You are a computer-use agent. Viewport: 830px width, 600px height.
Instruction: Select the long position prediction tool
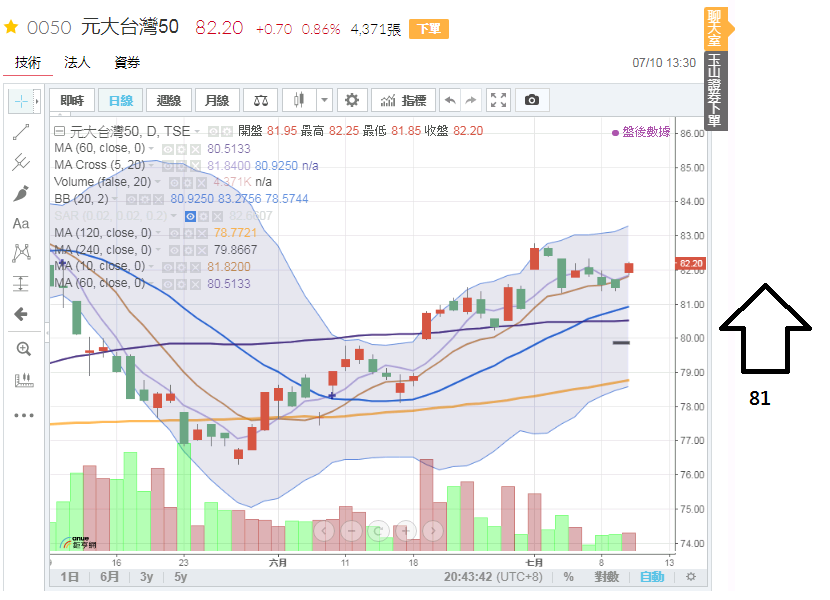(21, 284)
